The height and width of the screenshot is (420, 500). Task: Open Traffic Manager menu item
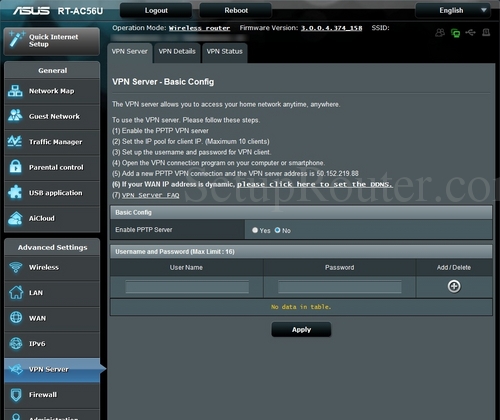coord(52,142)
